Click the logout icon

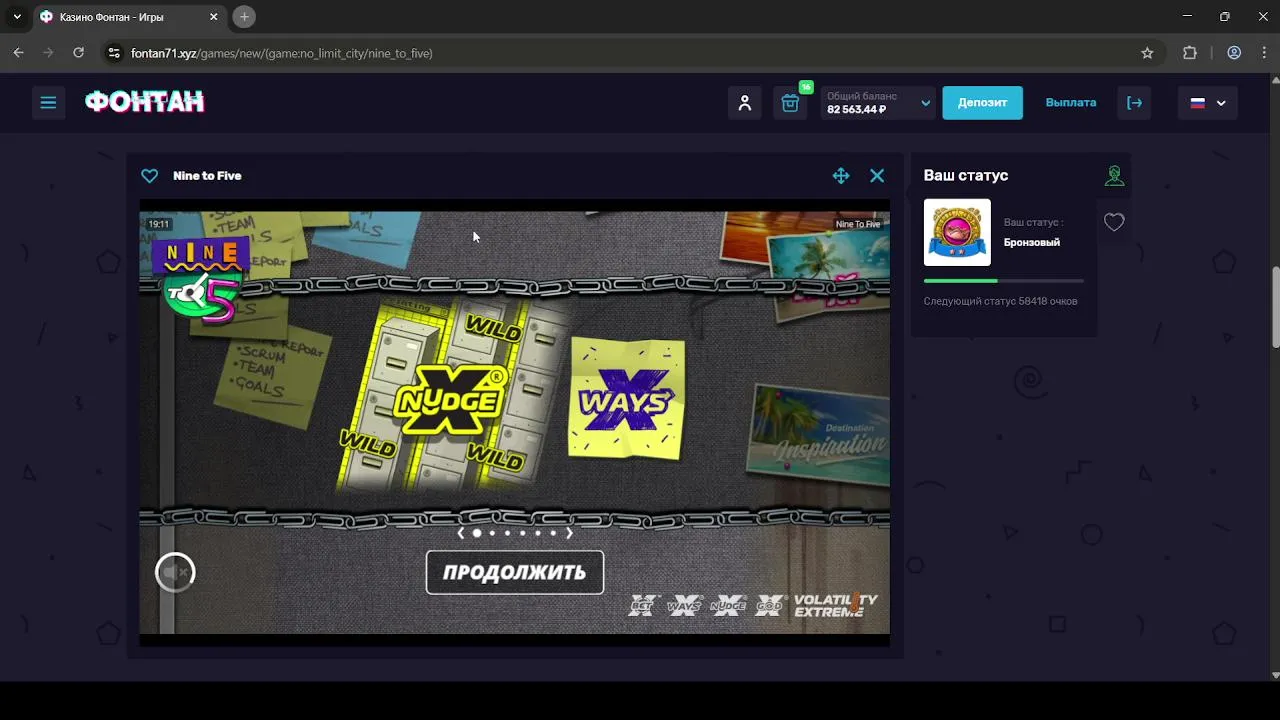pyautogui.click(x=1134, y=102)
